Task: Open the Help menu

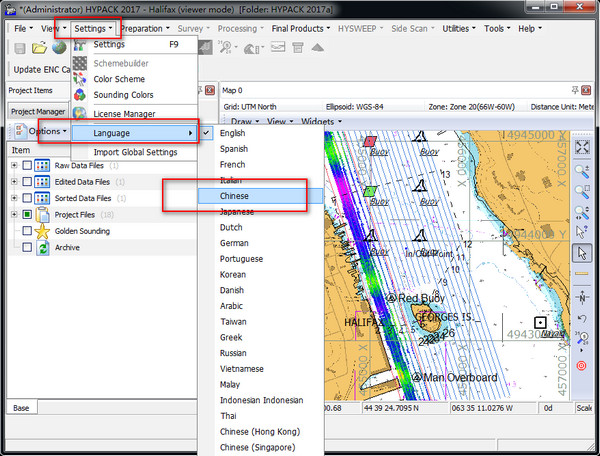Action: coord(530,29)
